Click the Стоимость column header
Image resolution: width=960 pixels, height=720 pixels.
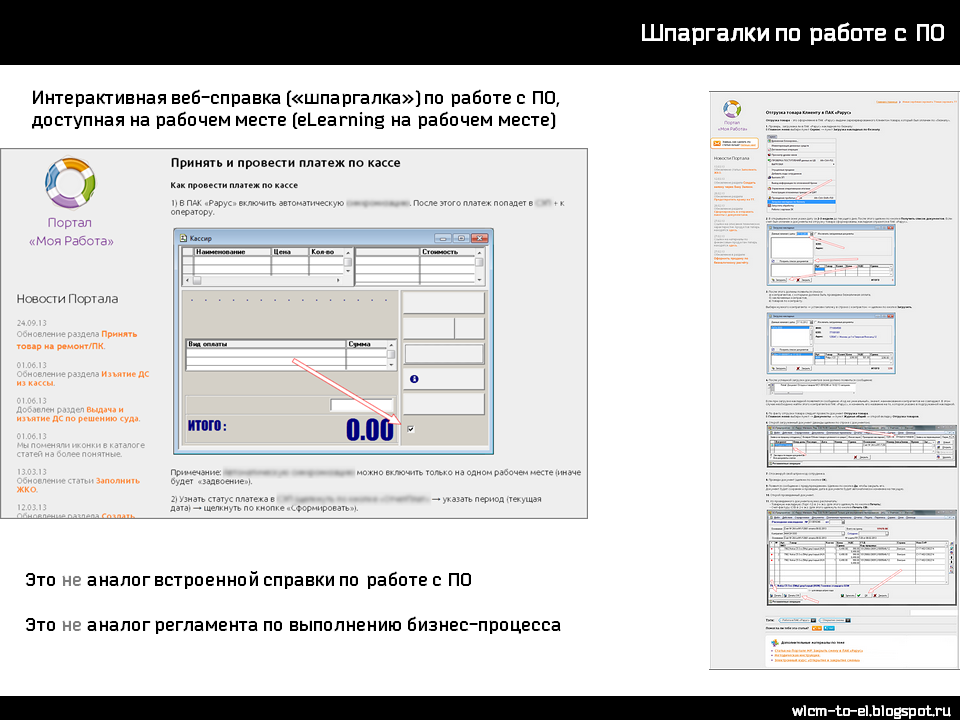(x=447, y=252)
